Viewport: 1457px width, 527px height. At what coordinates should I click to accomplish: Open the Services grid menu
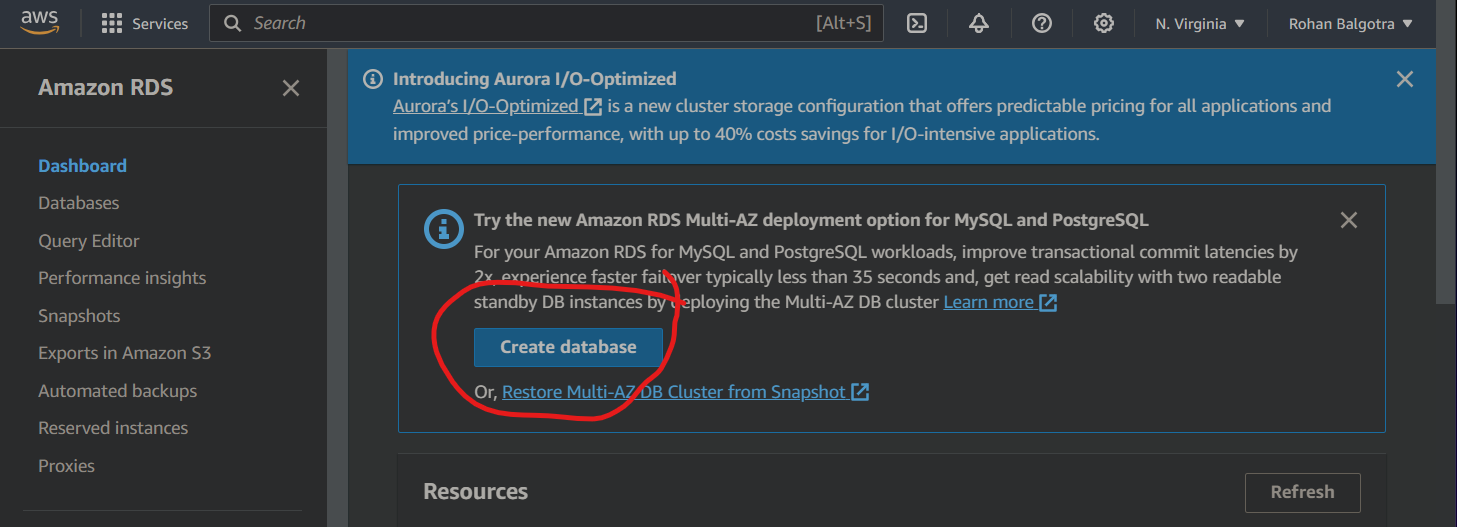[112, 23]
